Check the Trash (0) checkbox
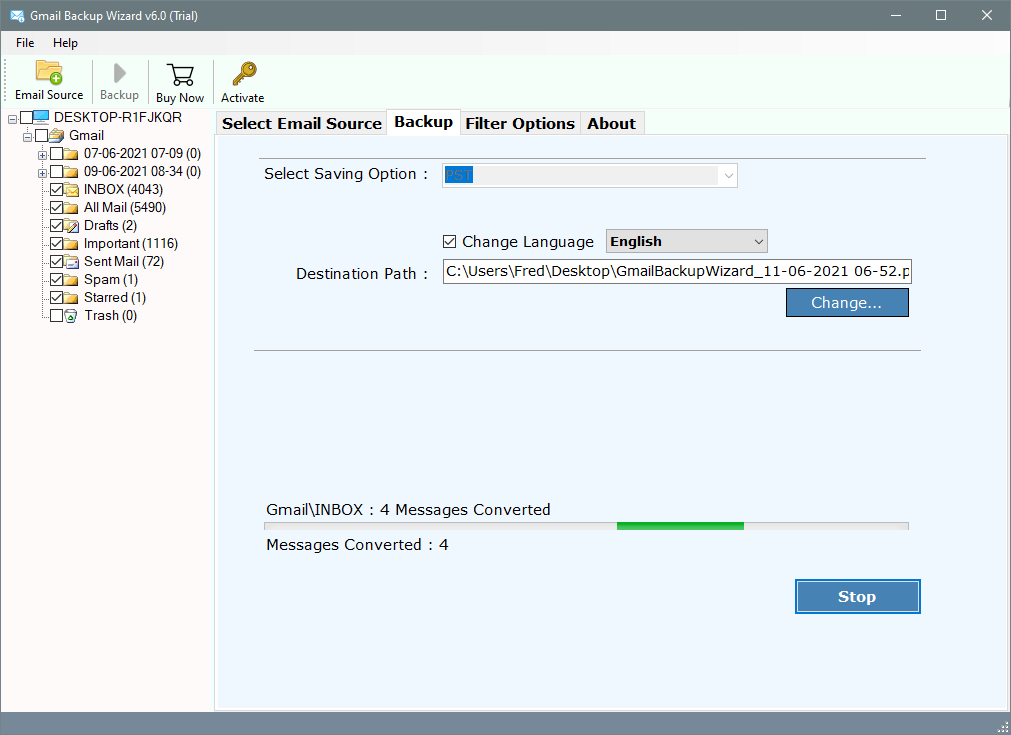1011x735 pixels. 57,316
